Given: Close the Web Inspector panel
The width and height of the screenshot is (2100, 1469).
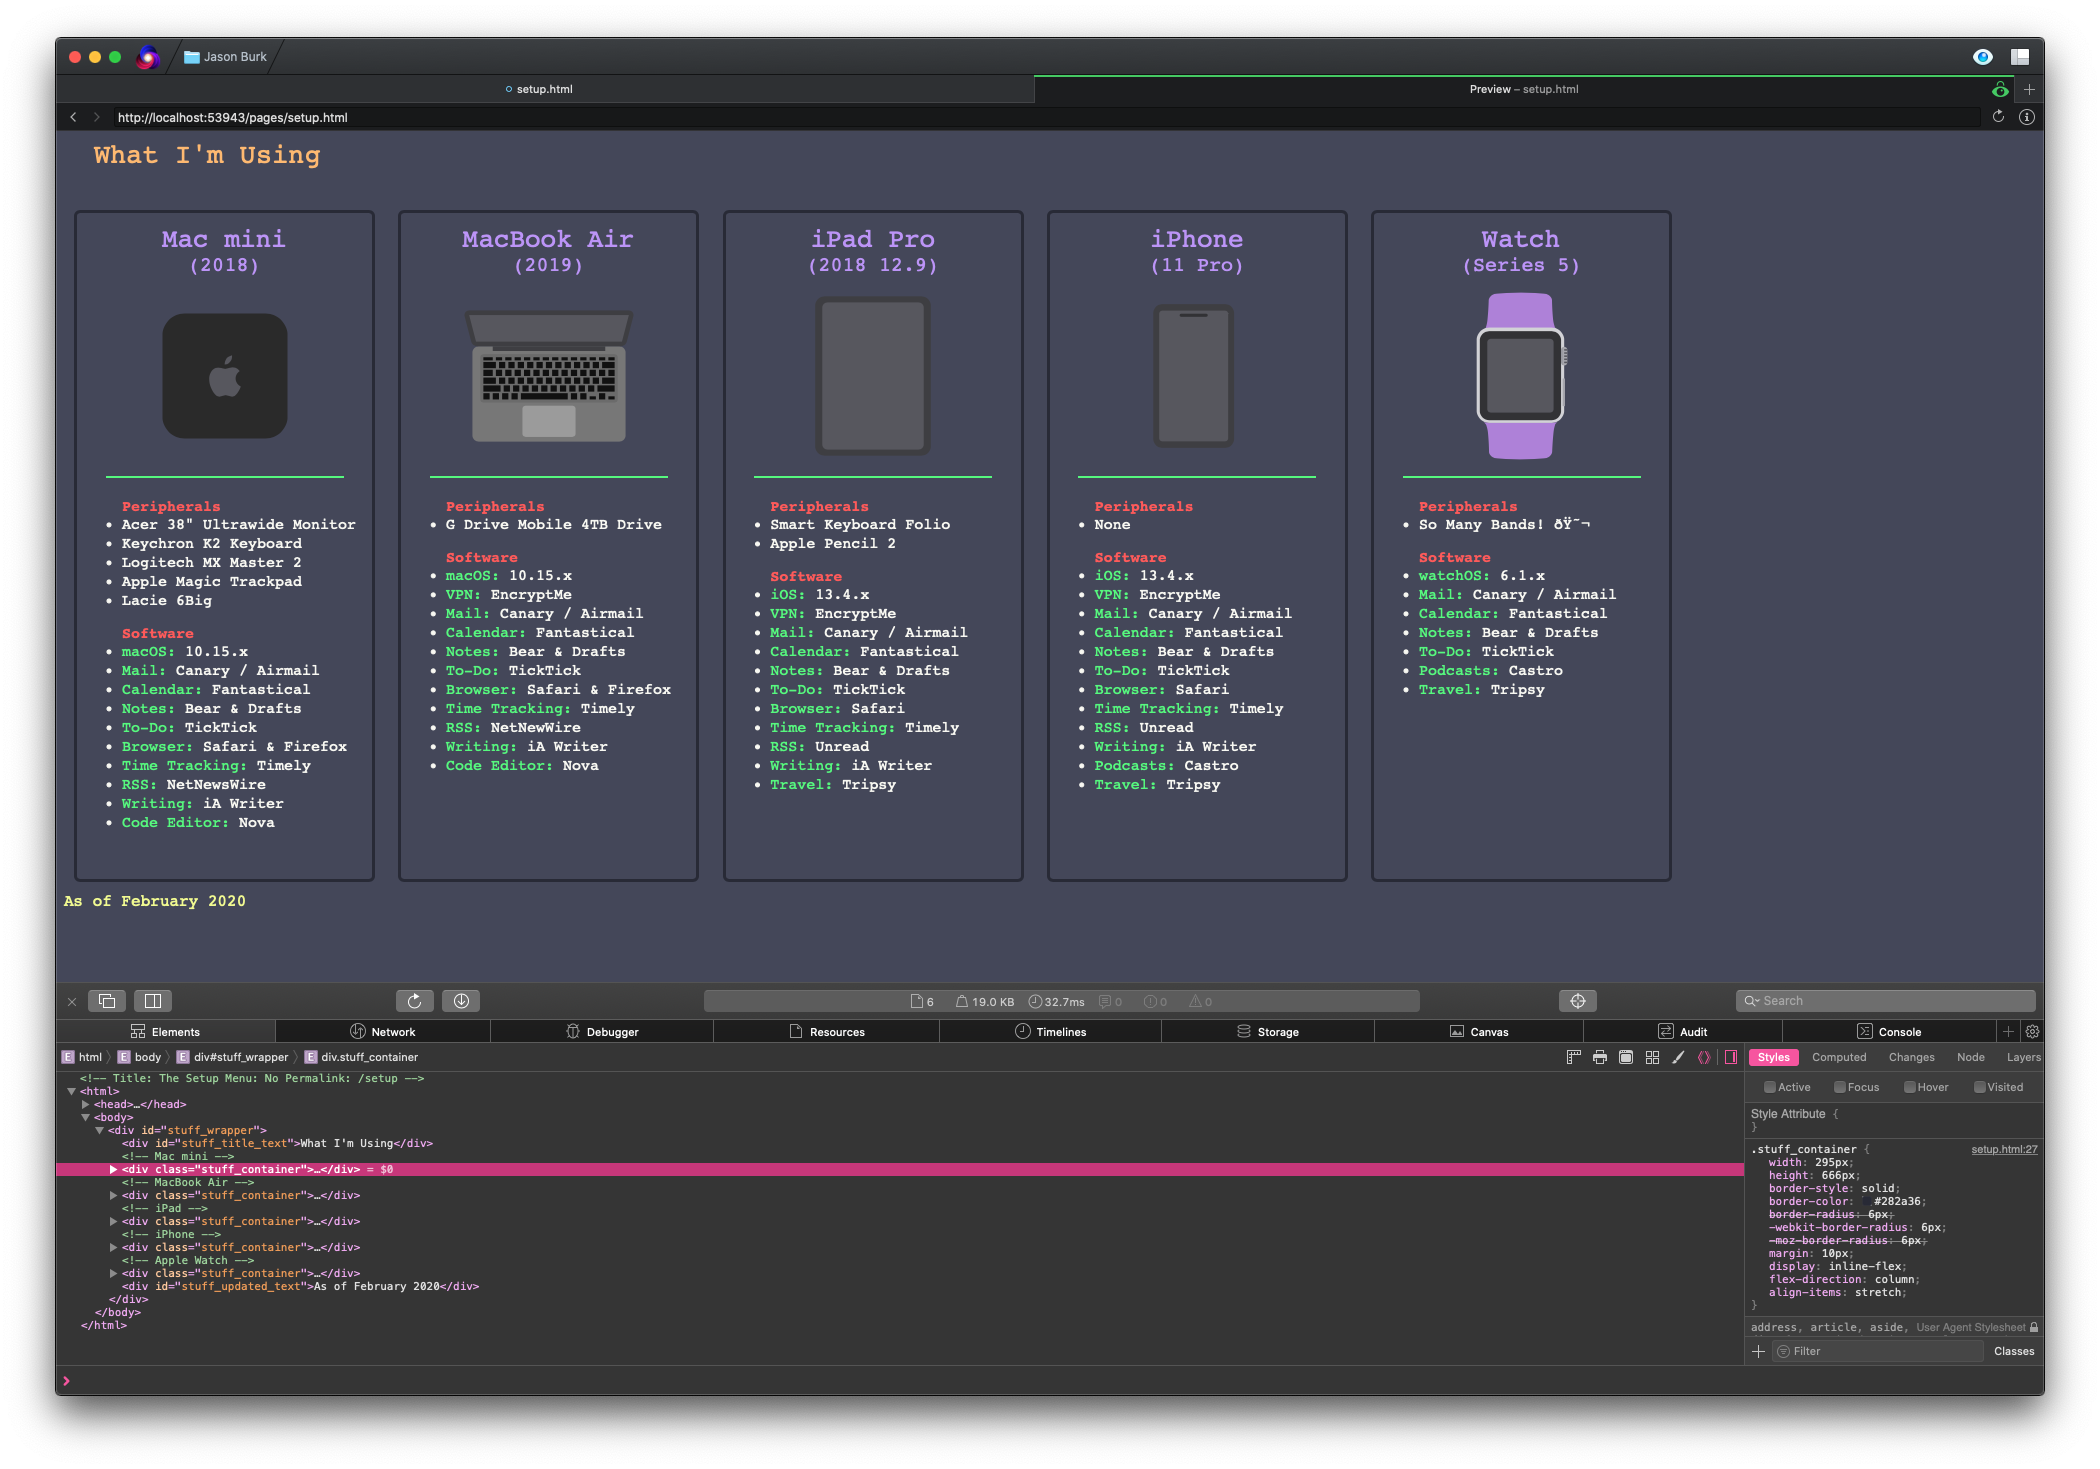Looking at the screenshot, I should coord(72,1001).
